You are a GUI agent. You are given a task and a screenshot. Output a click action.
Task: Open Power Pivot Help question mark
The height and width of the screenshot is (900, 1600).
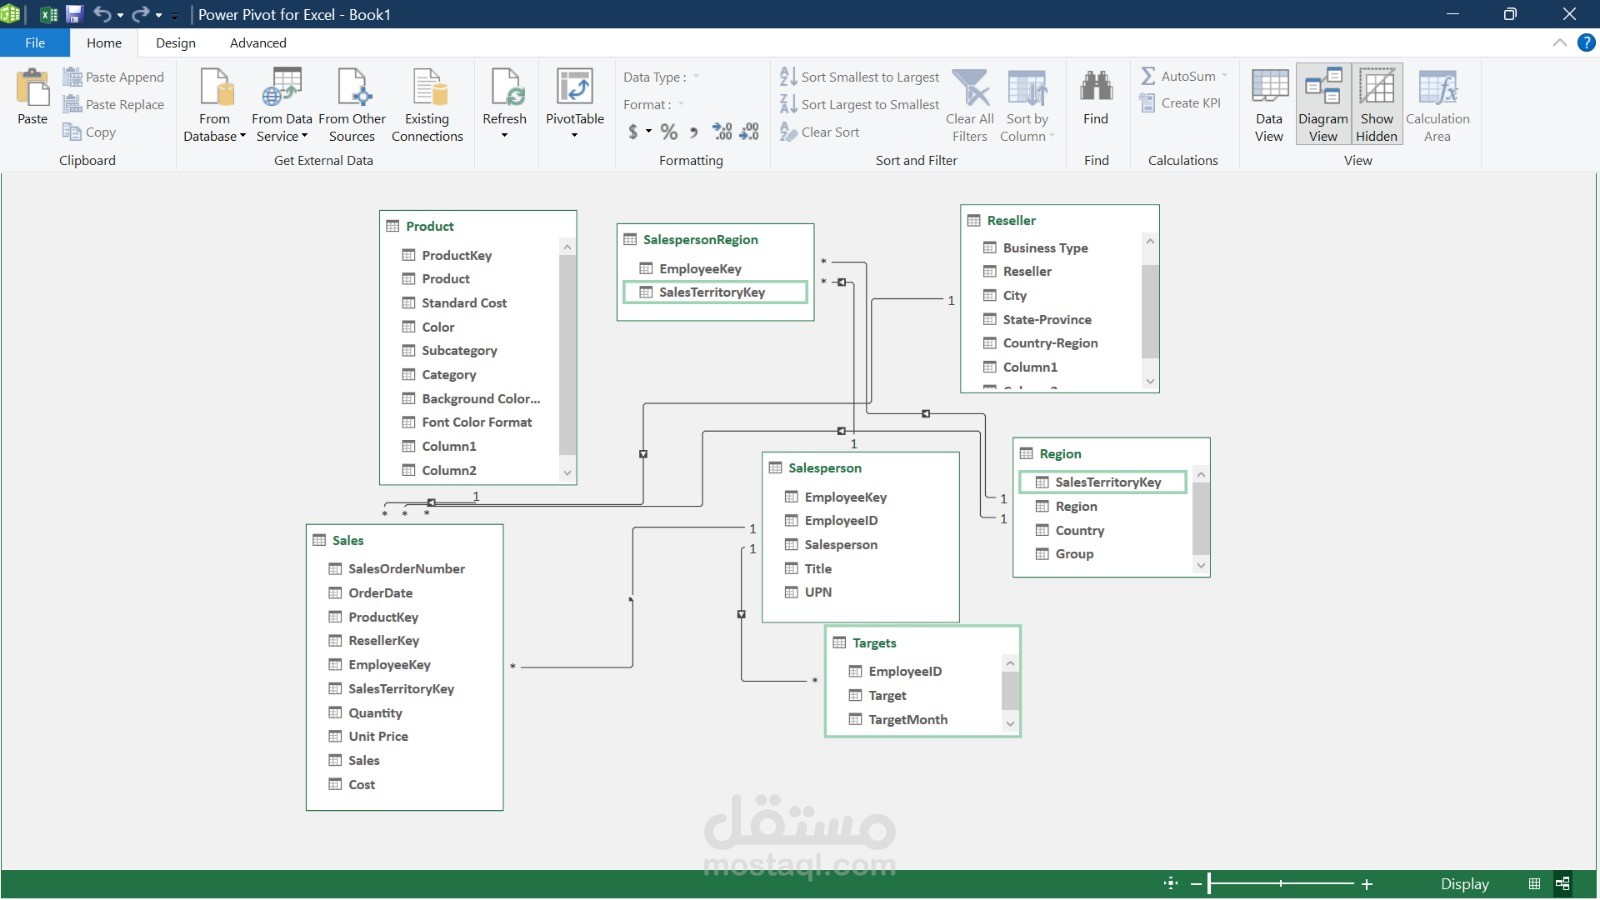coord(1586,42)
